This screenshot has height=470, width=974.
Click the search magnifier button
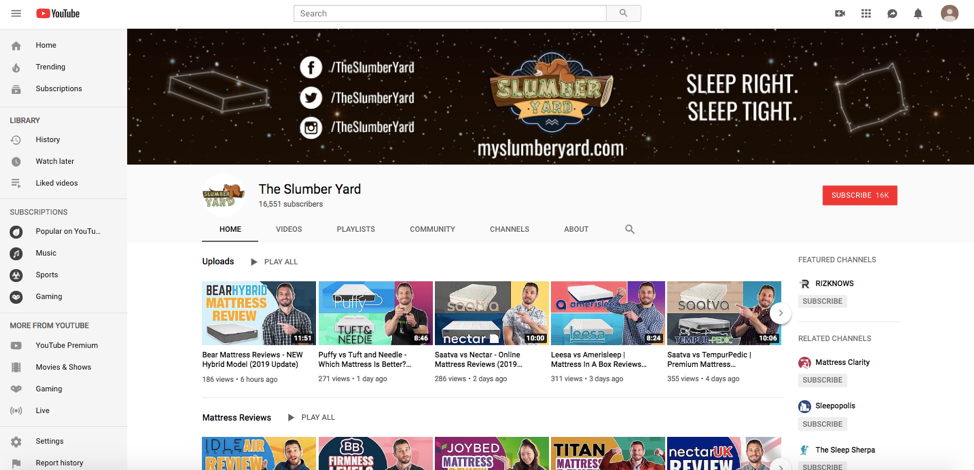(x=624, y=13)
